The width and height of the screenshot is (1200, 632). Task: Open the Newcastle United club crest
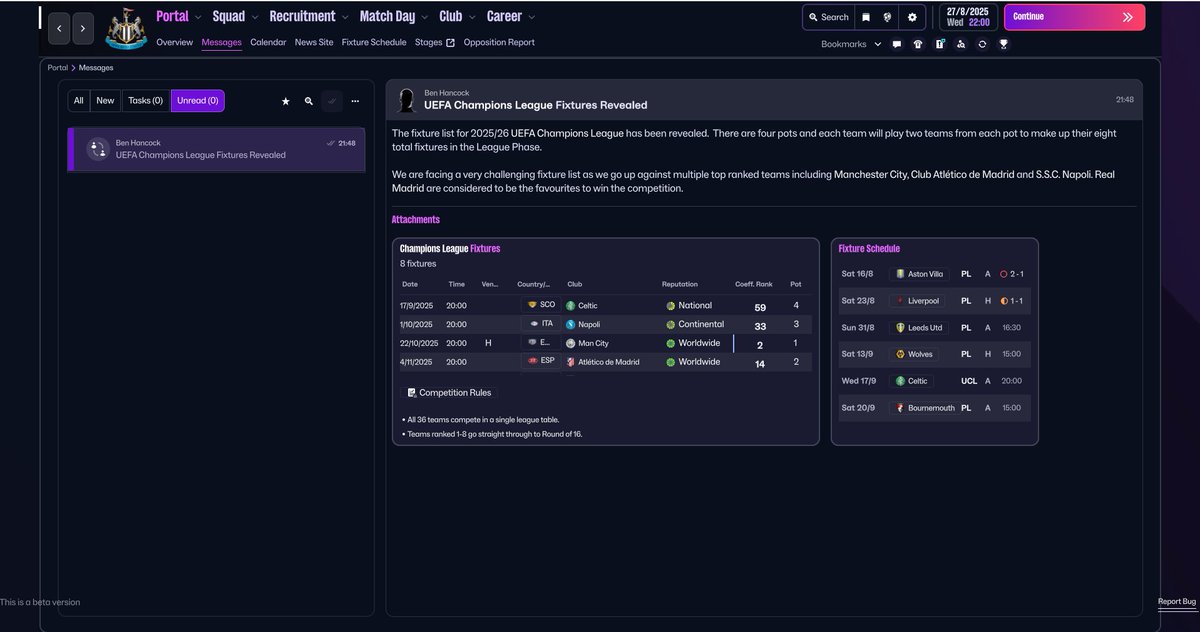[126, 28]
